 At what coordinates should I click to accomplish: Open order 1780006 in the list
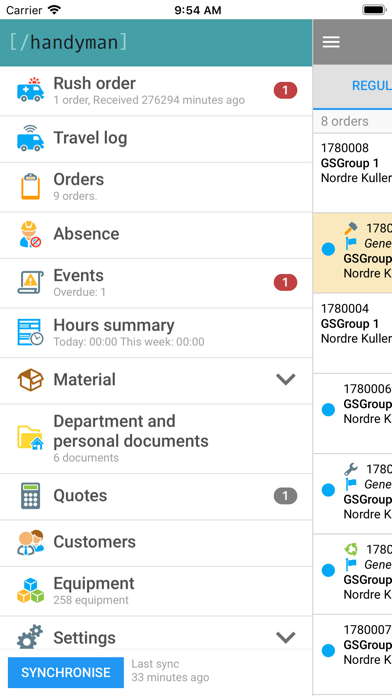pos(352,413)
